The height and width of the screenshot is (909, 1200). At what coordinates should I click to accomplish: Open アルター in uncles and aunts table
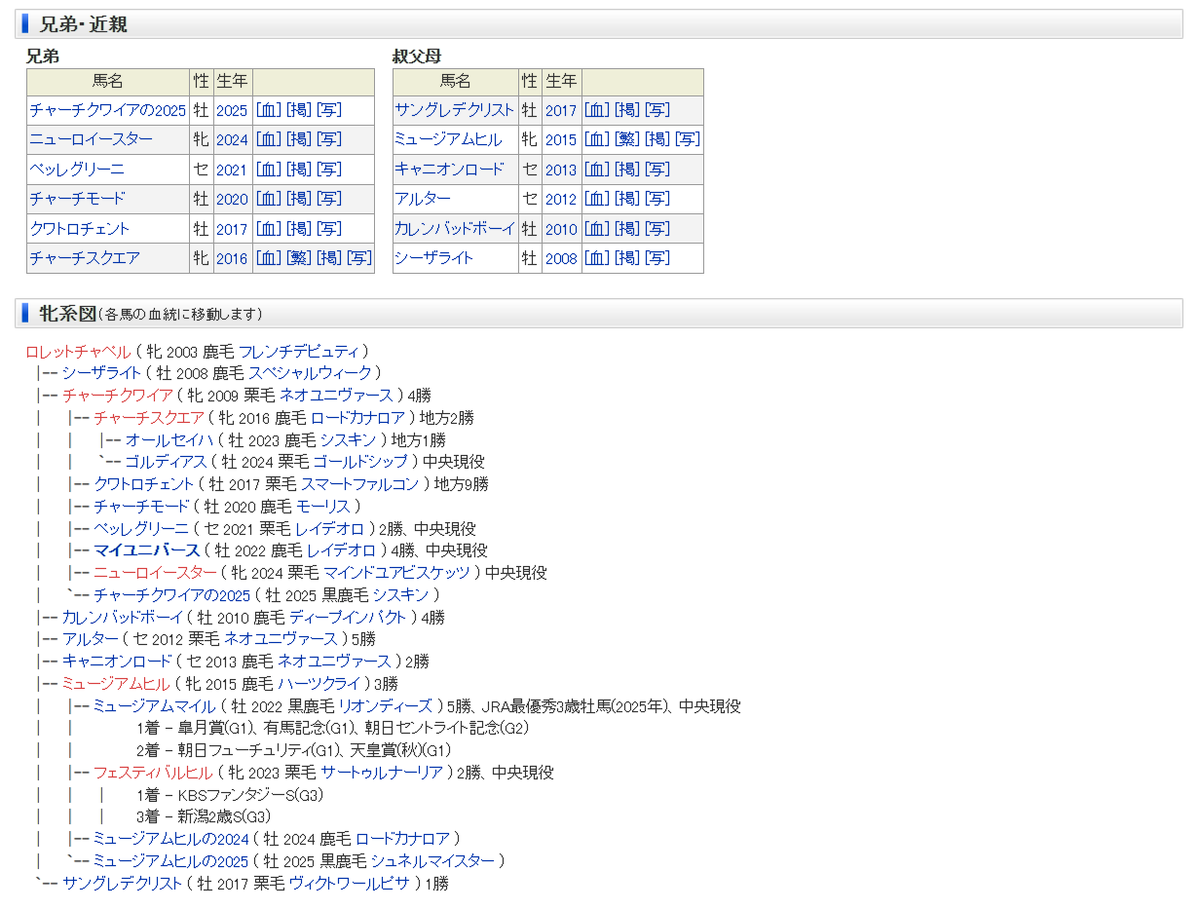point(423,198)
